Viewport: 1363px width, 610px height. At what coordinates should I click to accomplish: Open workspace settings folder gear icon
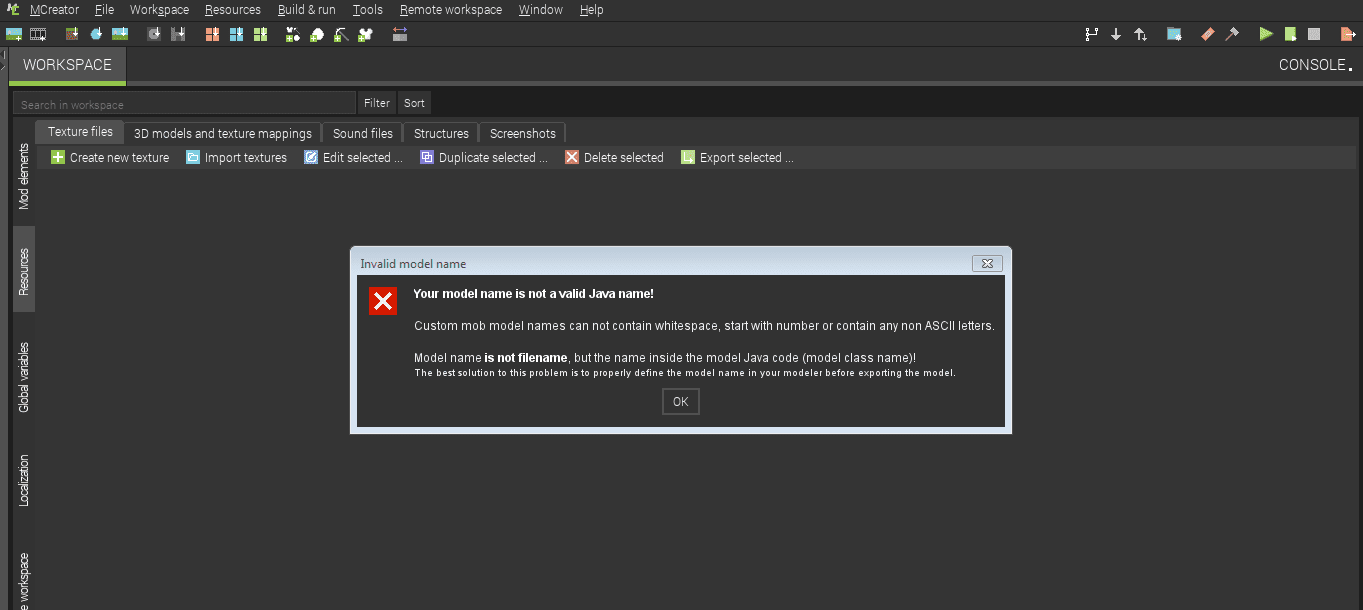(x=1174, y=34)
